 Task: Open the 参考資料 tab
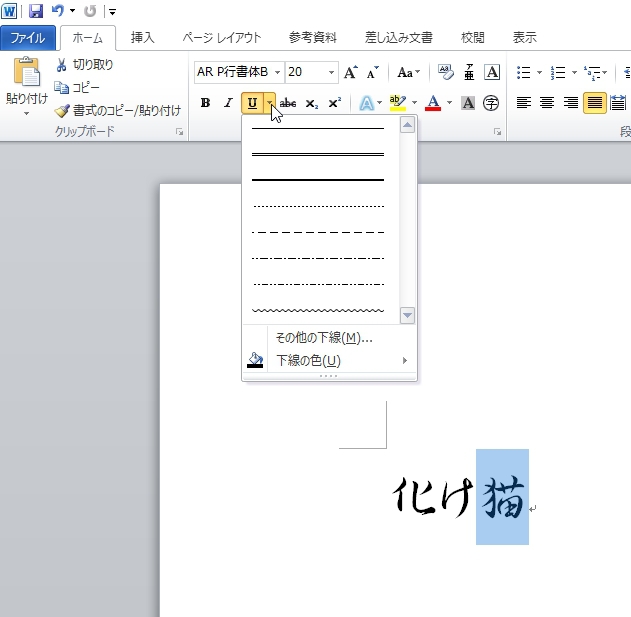(x=313, y=38)
